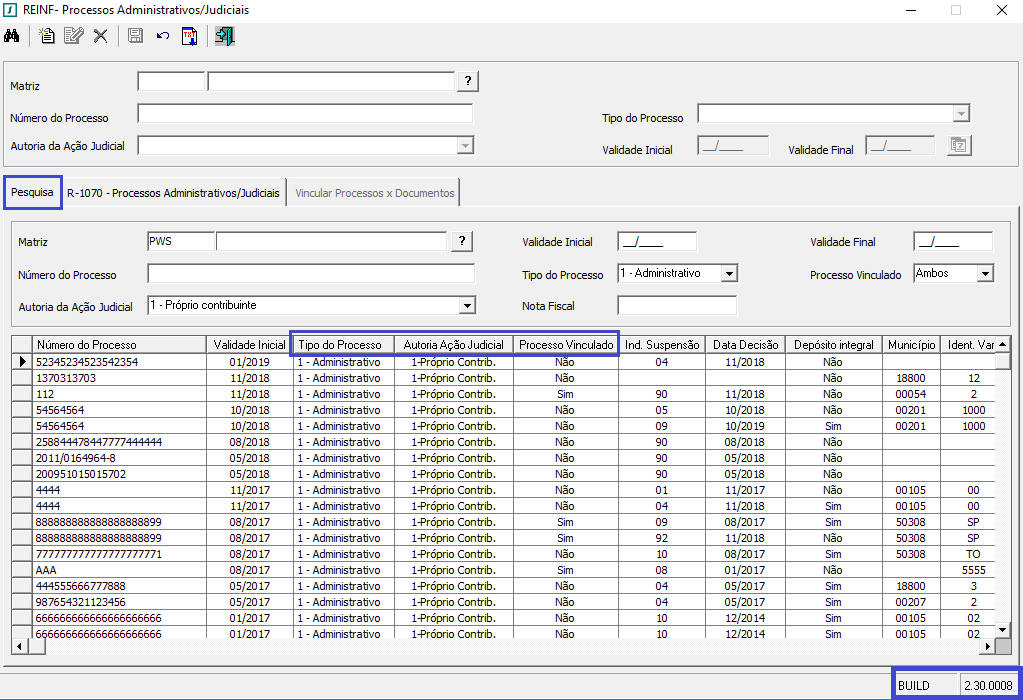Click the save floppy disk icon
This screenshot has width=1023, height=700.
[135, 36]
